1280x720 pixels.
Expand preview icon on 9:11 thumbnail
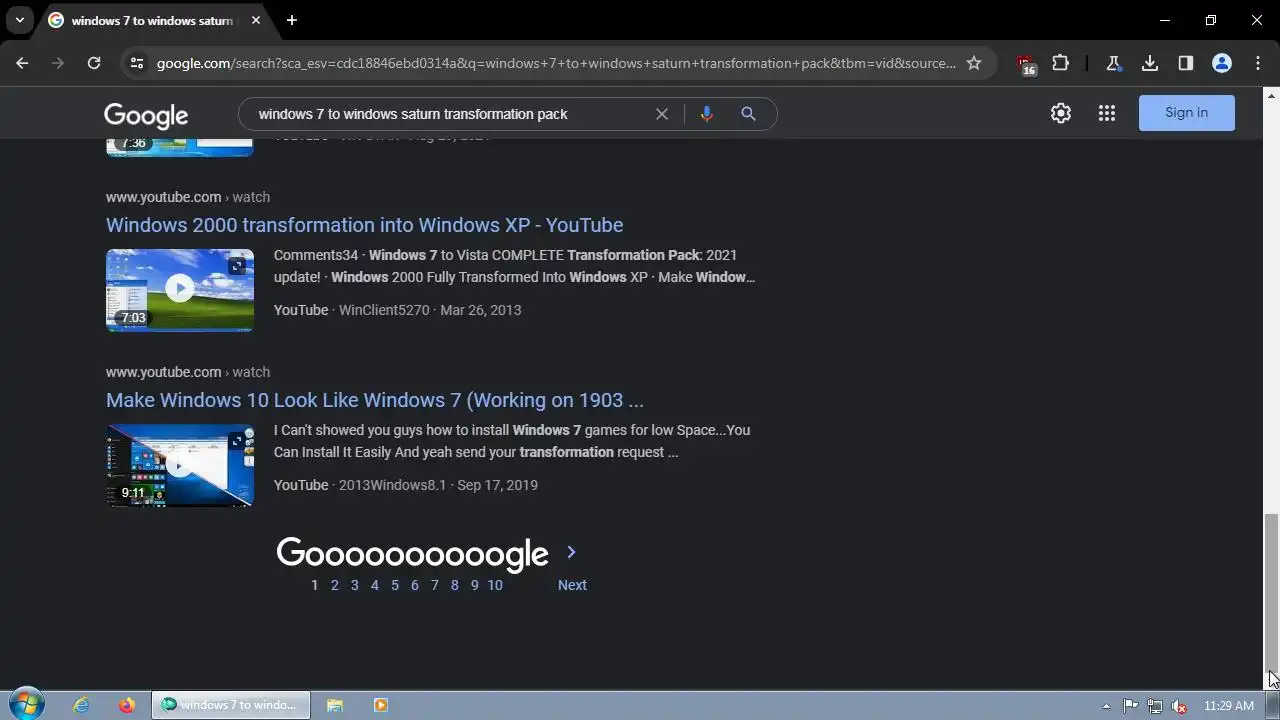[237, 441]
